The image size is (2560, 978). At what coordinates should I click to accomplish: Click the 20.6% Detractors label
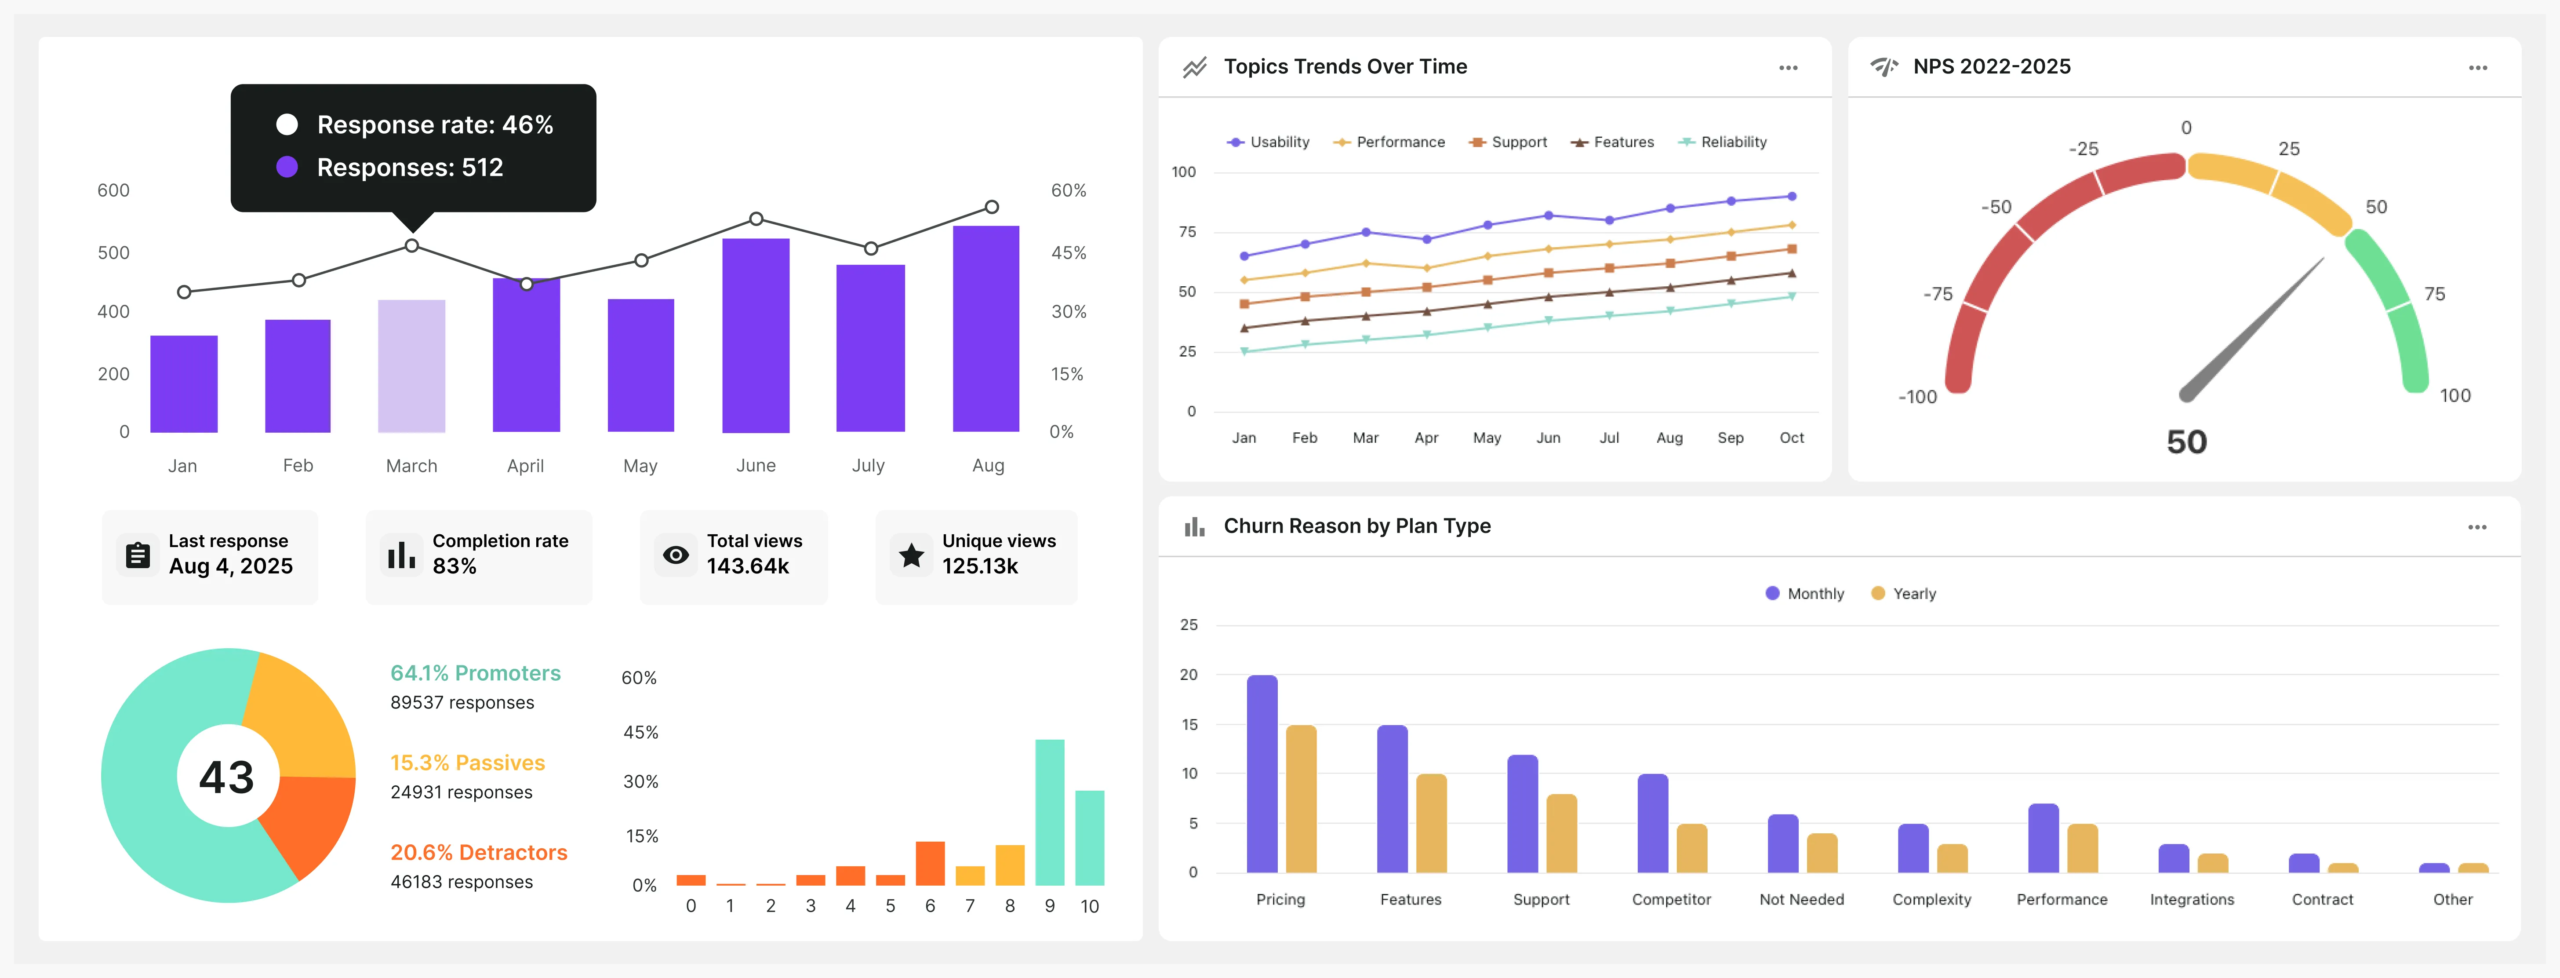478,852
